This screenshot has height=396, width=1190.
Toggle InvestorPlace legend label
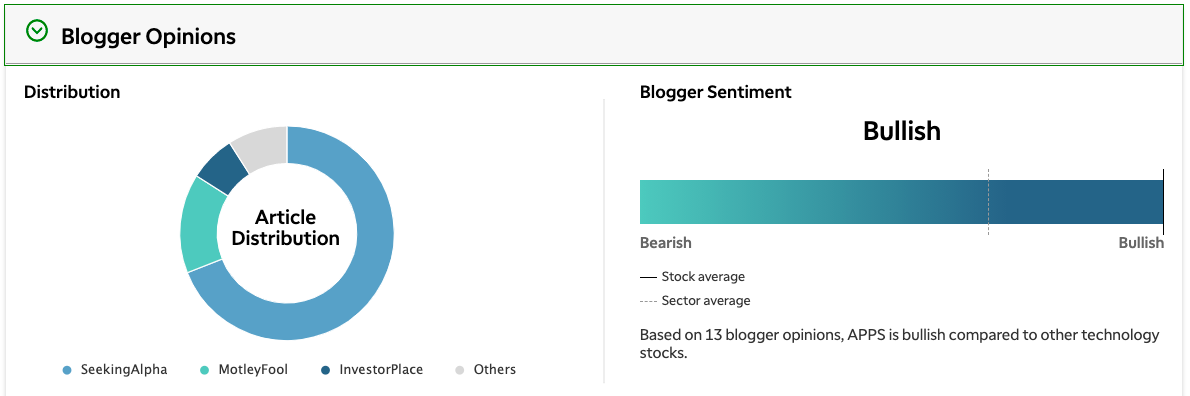click(x=381, y=370)
